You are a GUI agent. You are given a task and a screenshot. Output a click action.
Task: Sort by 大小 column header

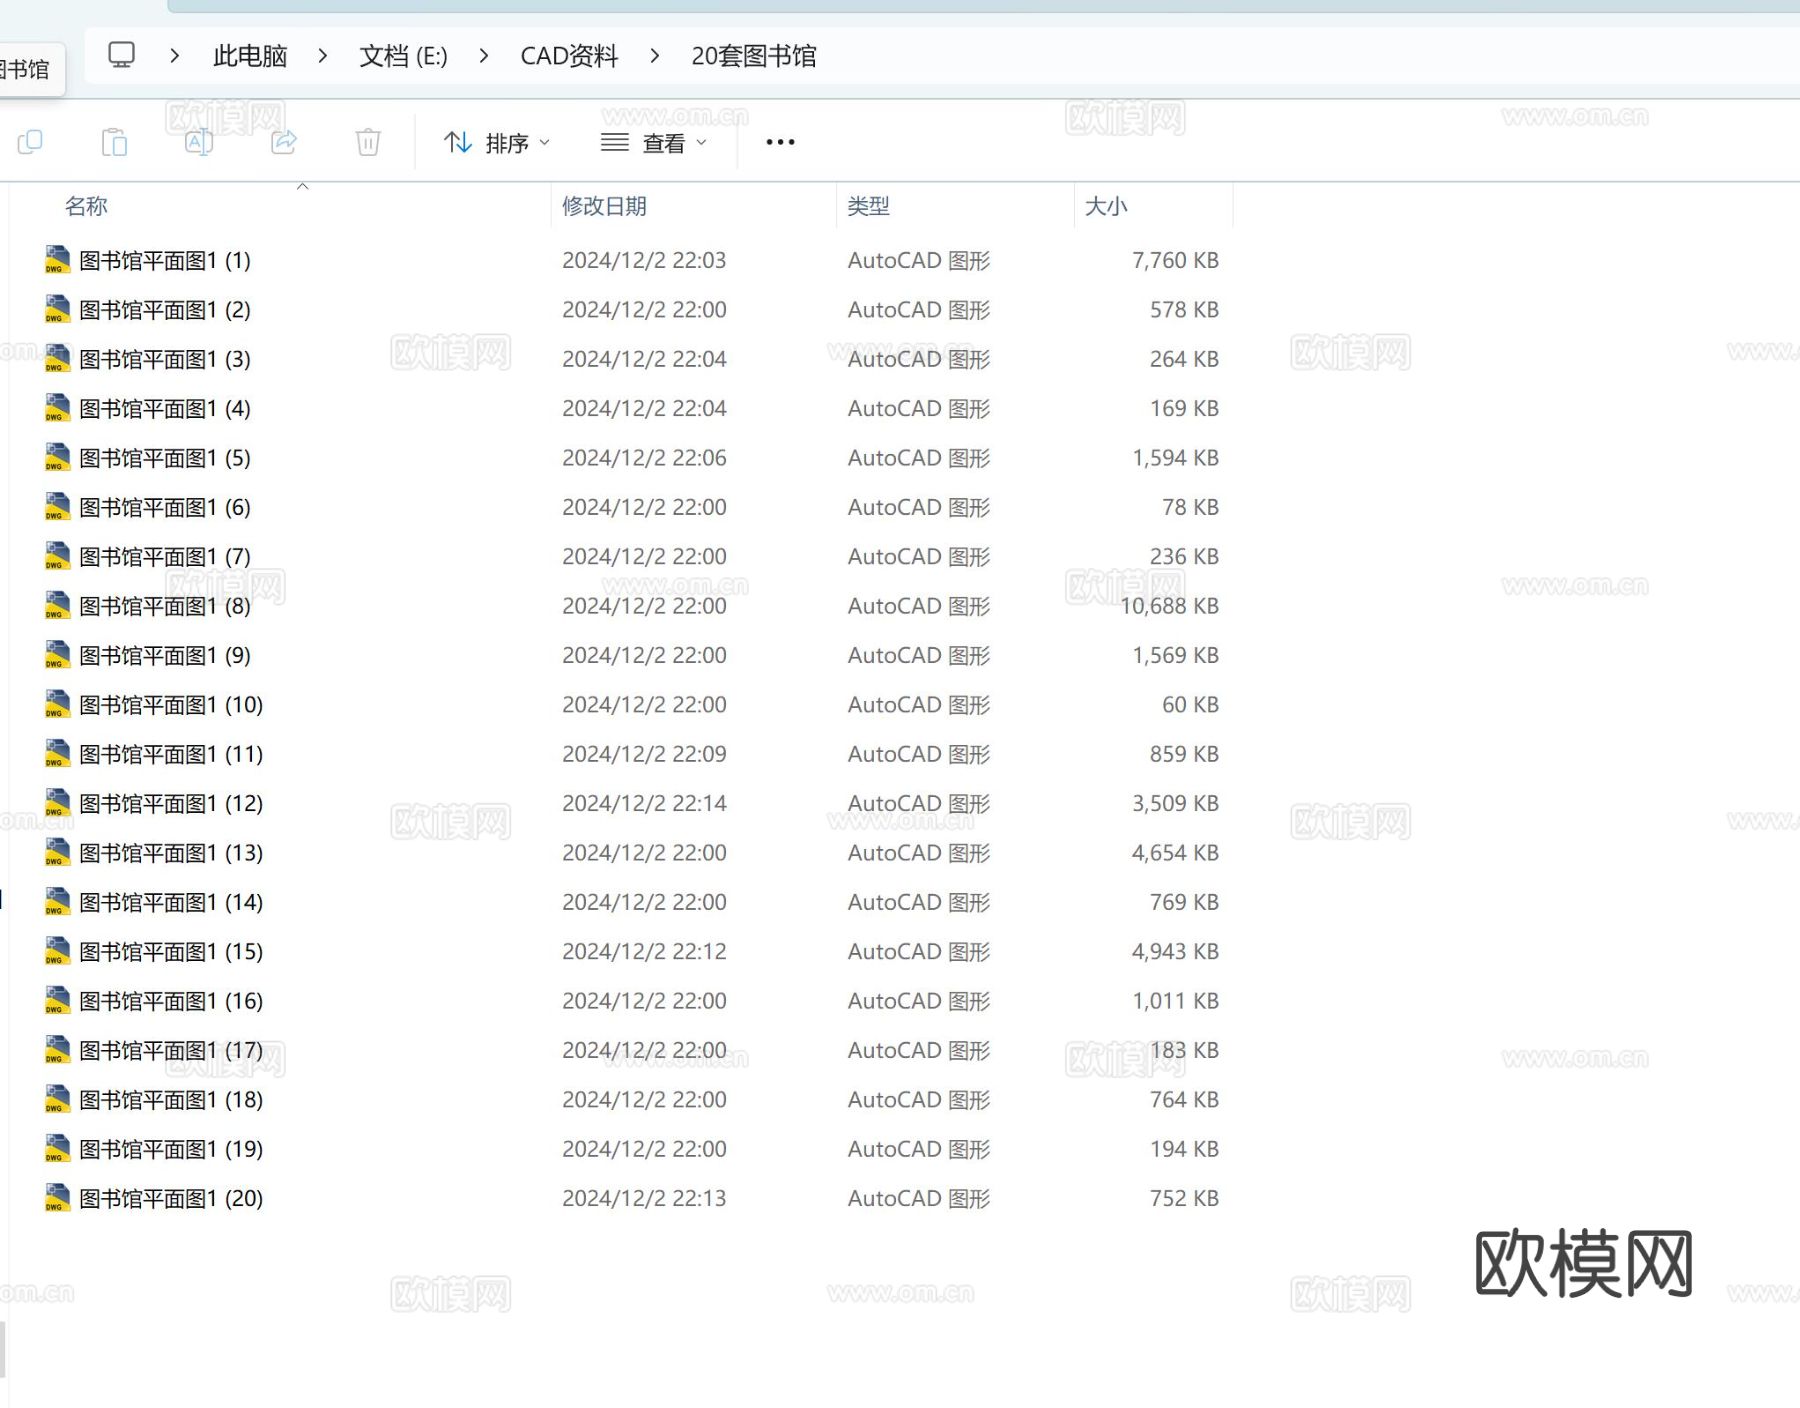click(1106, 206)
